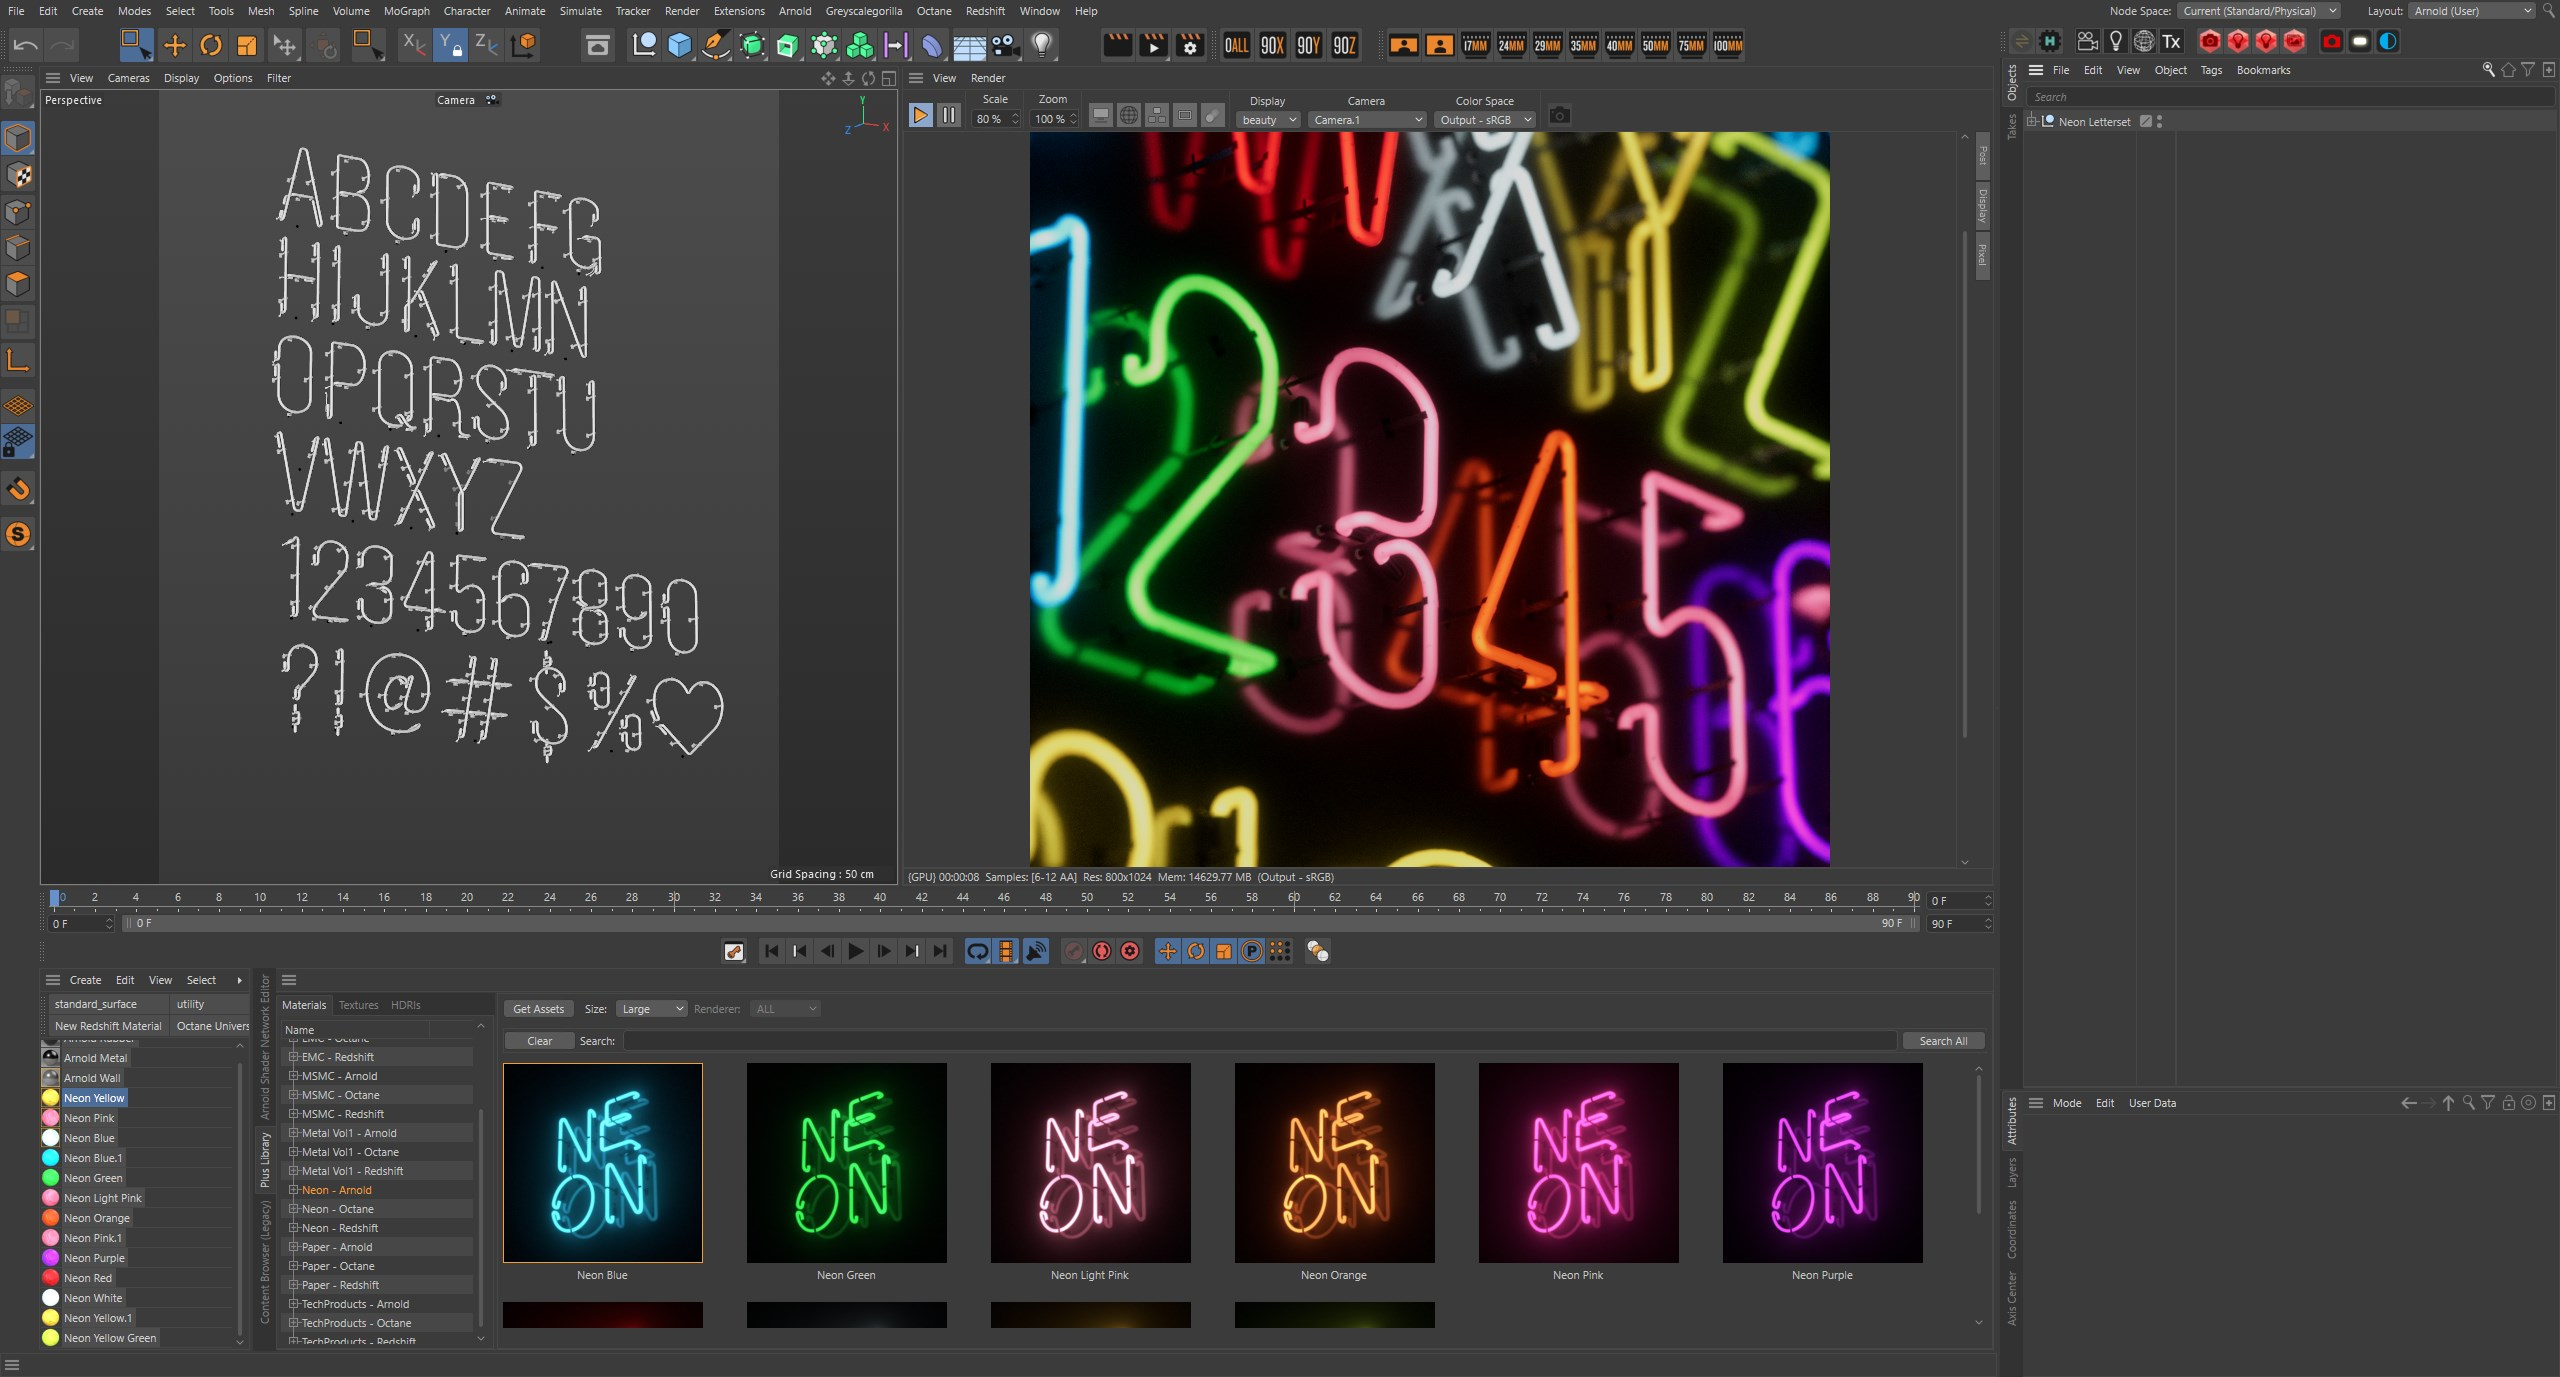Image resolution: width=2560 pixels, height=1377 pixels.
Task: Click the 90X rotation preset icon
Action: (1273, 45)
